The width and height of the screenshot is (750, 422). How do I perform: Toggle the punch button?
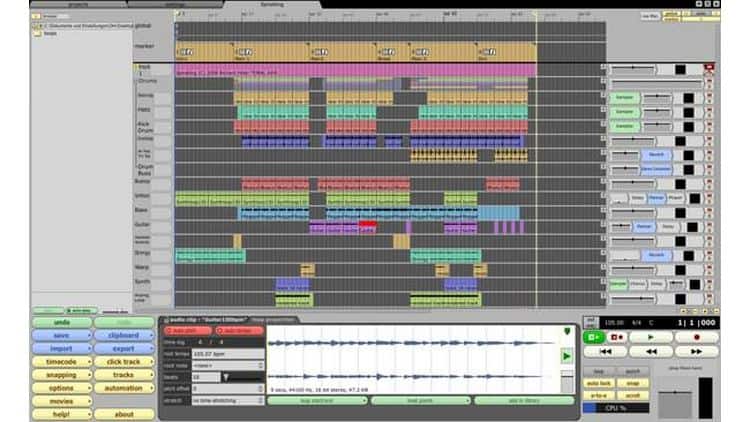(x=632, y=371)
